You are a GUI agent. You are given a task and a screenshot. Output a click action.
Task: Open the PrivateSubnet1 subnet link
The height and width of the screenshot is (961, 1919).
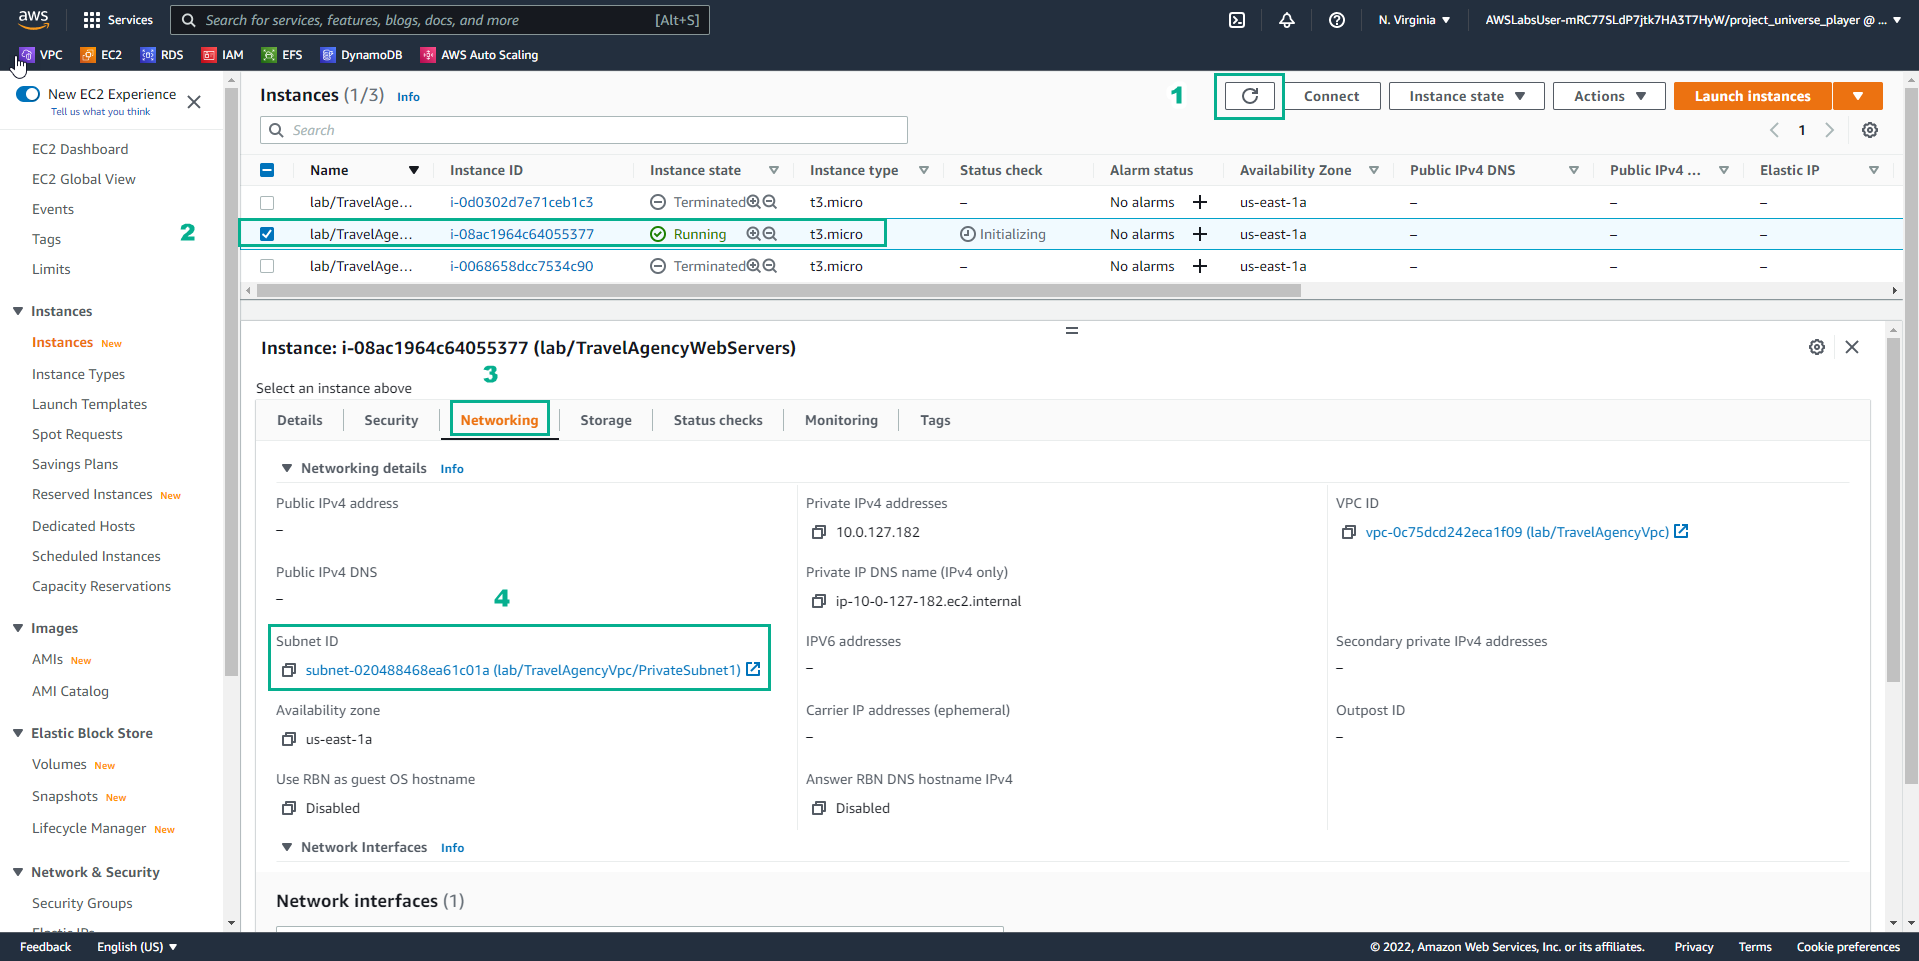click(x=523, y=670)
